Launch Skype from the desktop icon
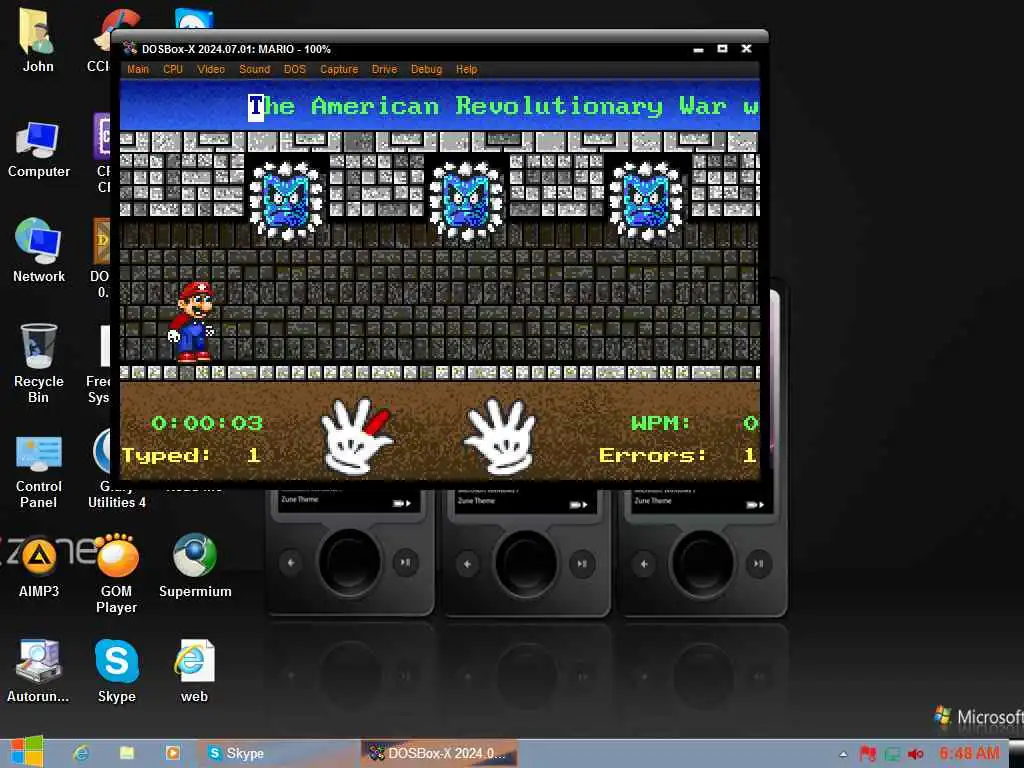The width and height of the screenshot is (1024, 768). click(x=116, y=671)
